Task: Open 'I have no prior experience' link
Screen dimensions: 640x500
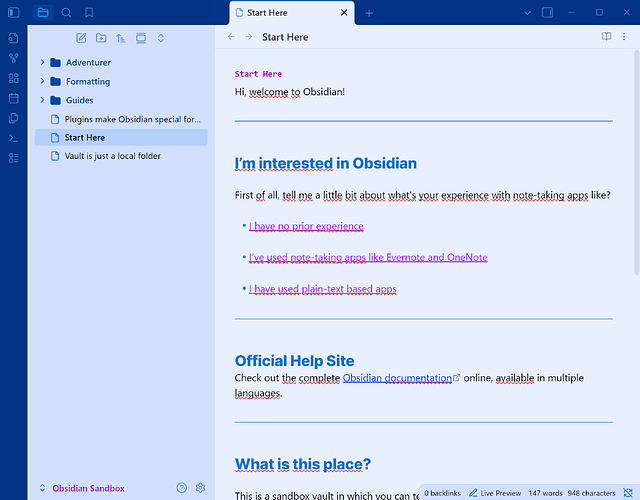Action: 306,226
